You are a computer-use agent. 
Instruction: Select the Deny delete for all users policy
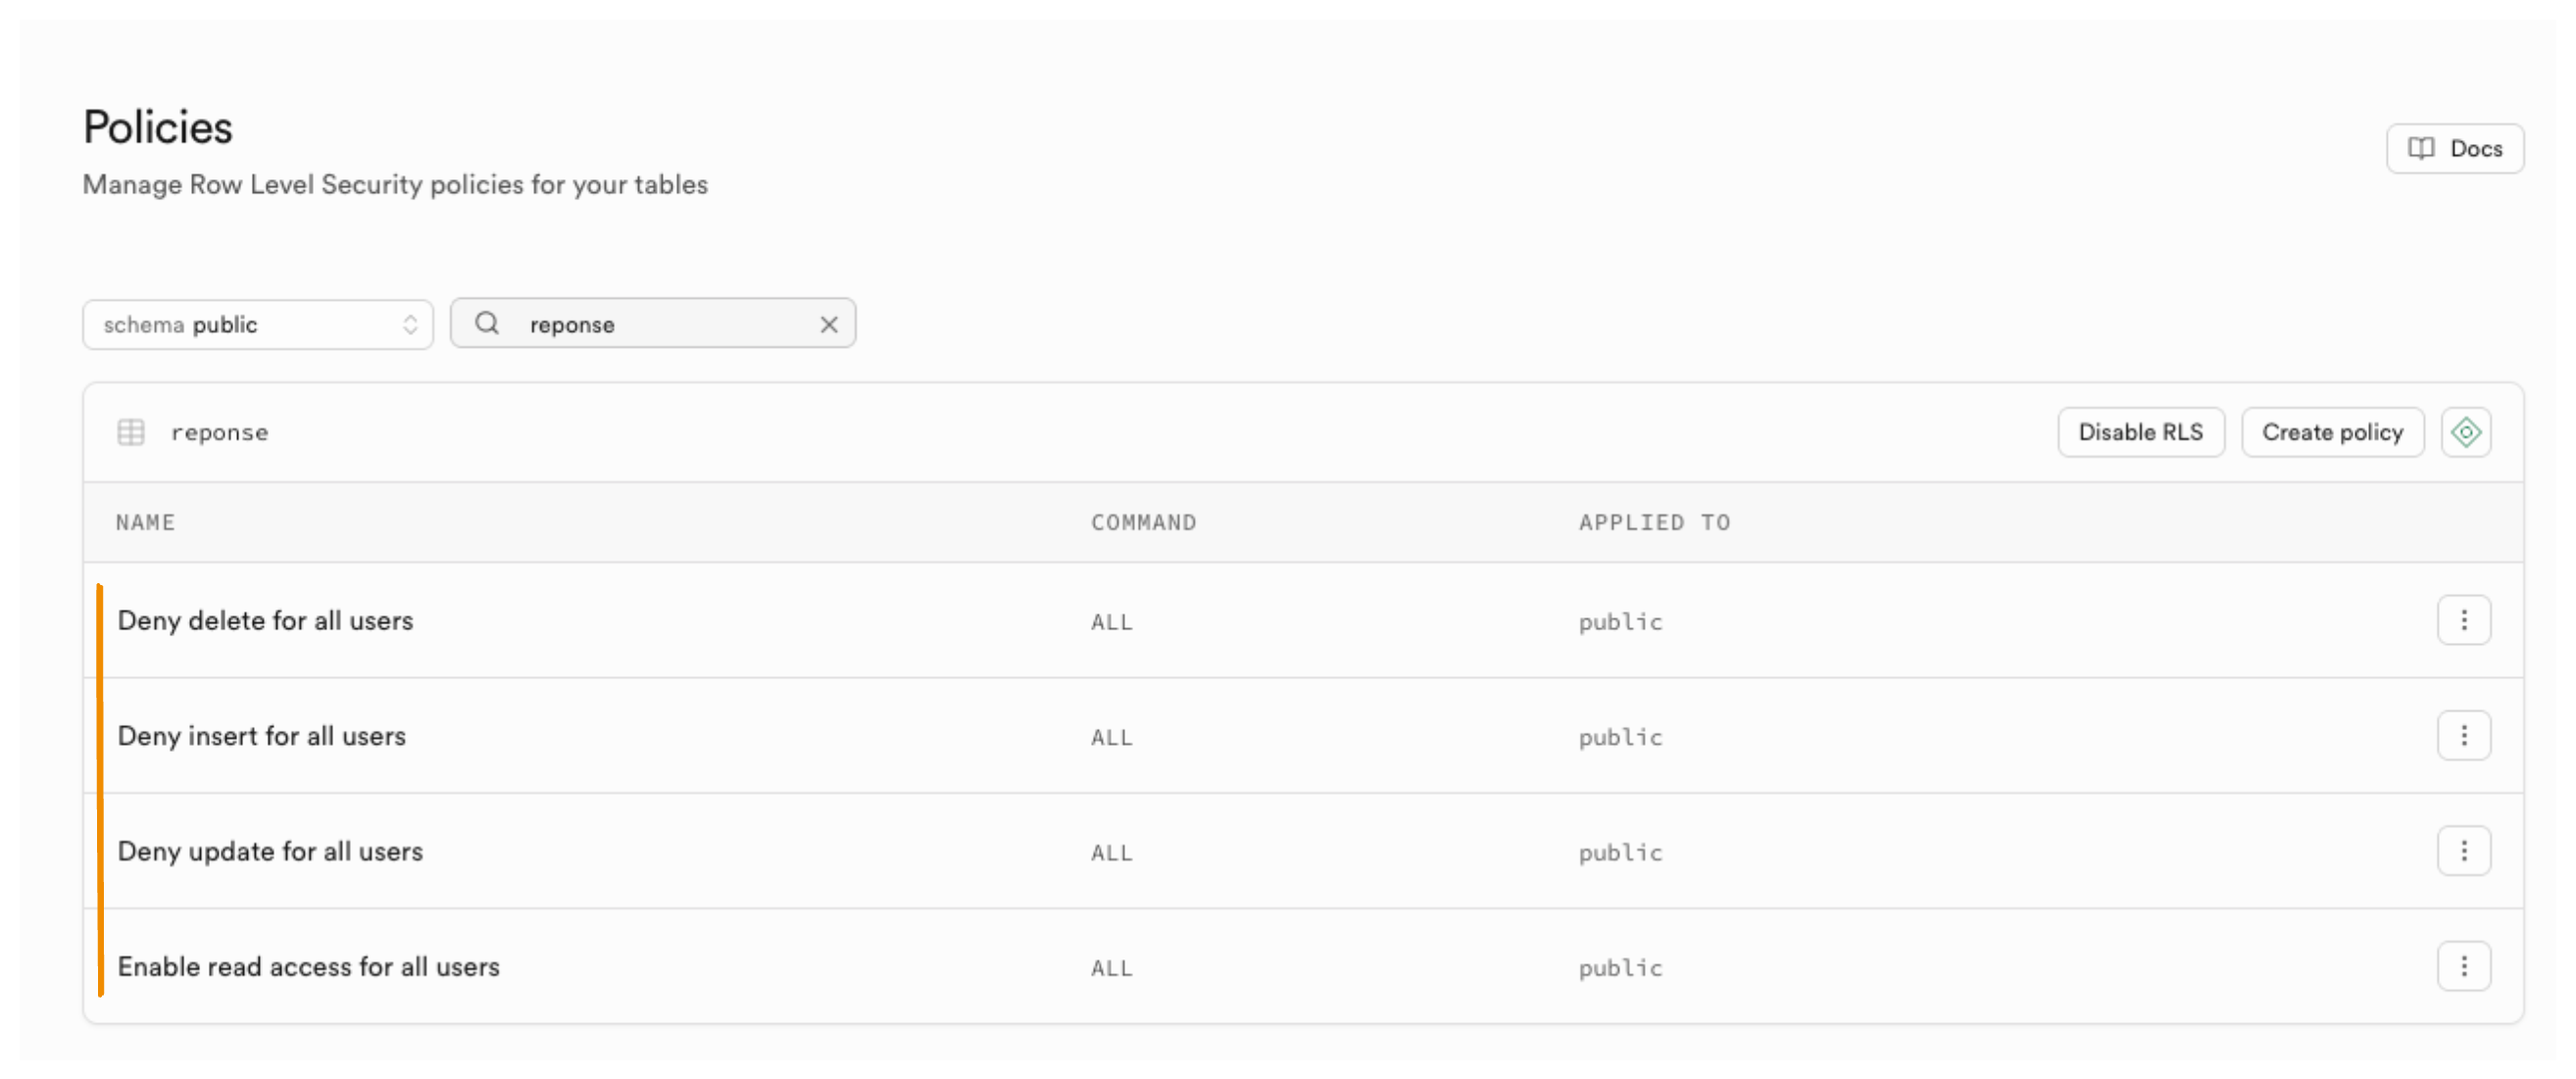coord(265,621)
